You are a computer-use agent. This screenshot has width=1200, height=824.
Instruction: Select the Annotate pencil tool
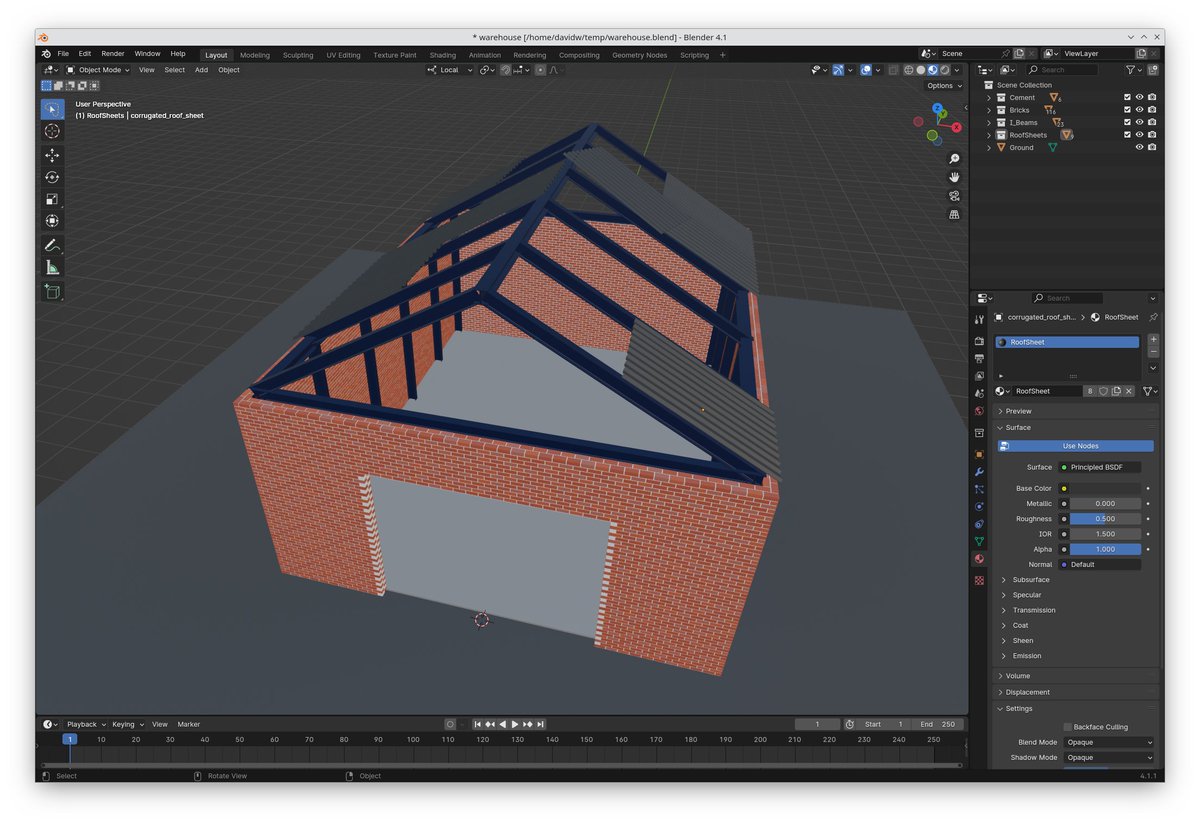[52, 245]
